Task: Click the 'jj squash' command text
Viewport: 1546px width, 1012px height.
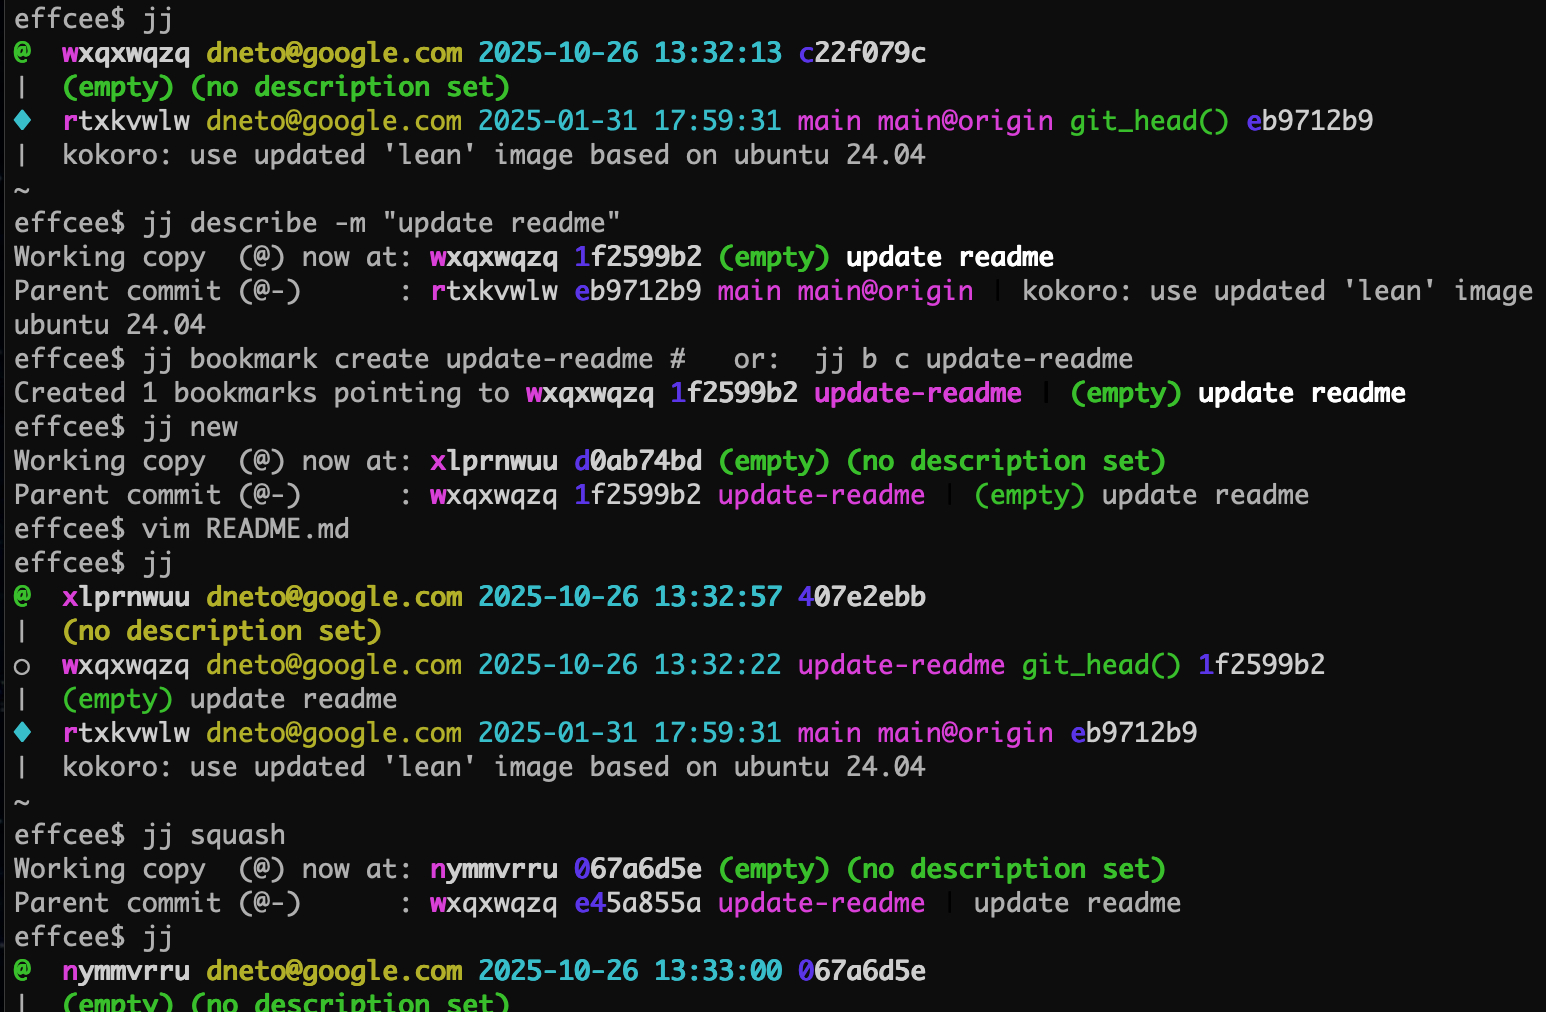Action: [213, 834]
